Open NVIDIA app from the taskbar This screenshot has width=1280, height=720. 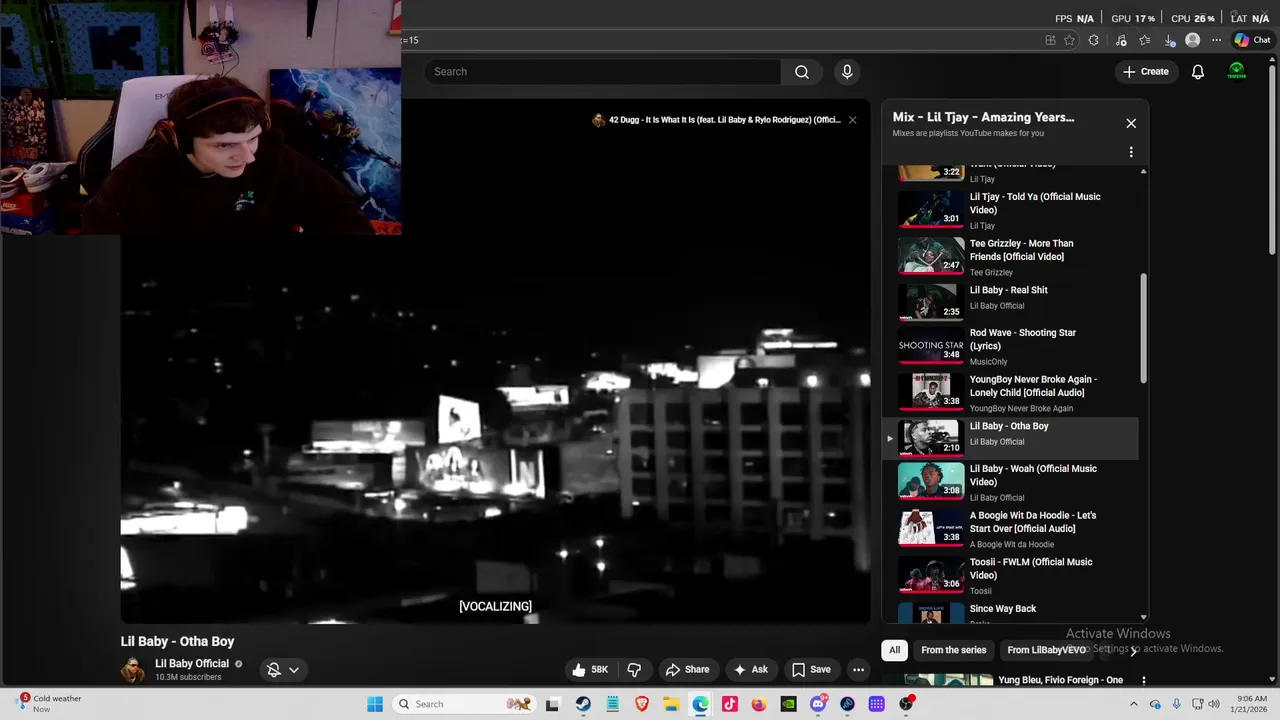click(788, 704)
